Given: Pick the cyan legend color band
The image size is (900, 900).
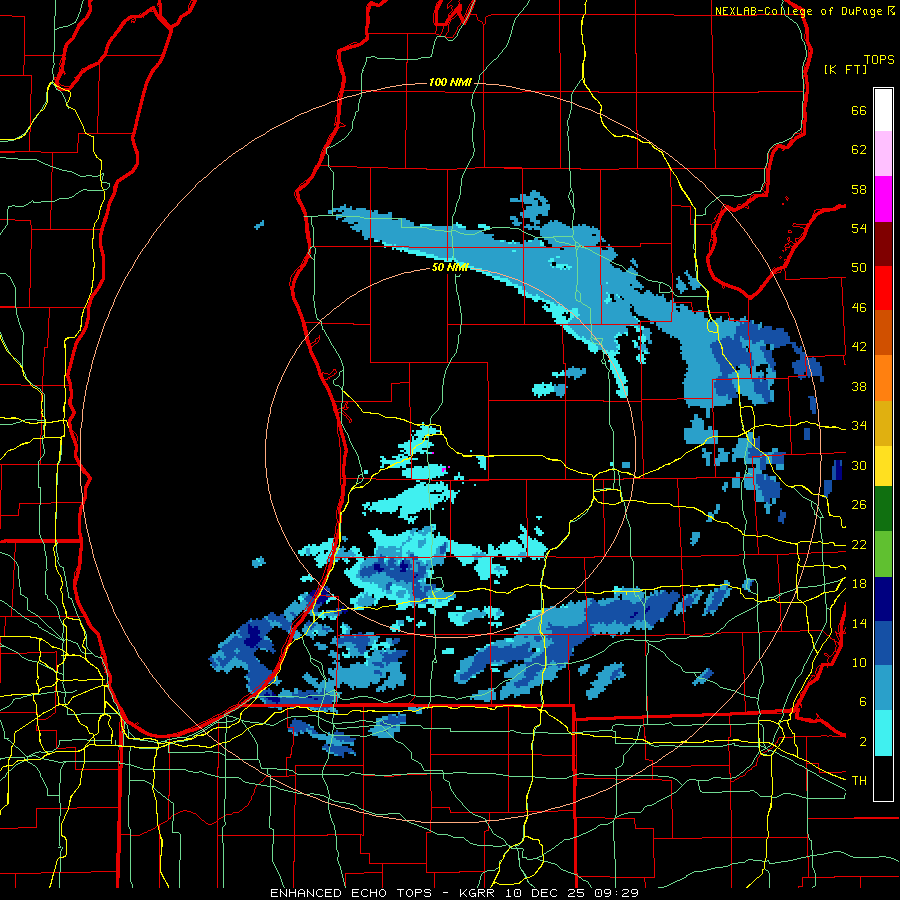Looking at the screenshot, I should (x=883, y=733).
